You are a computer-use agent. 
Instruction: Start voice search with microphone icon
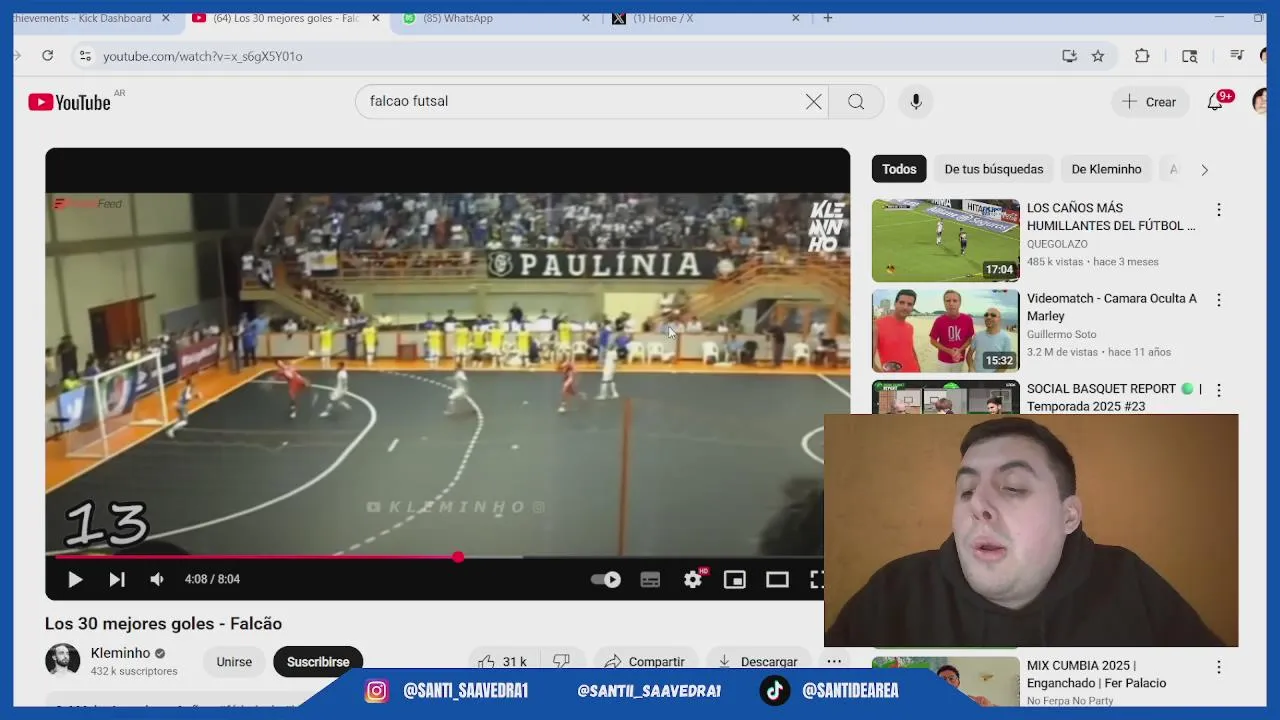pyautogui.click(x=915, y=101)
